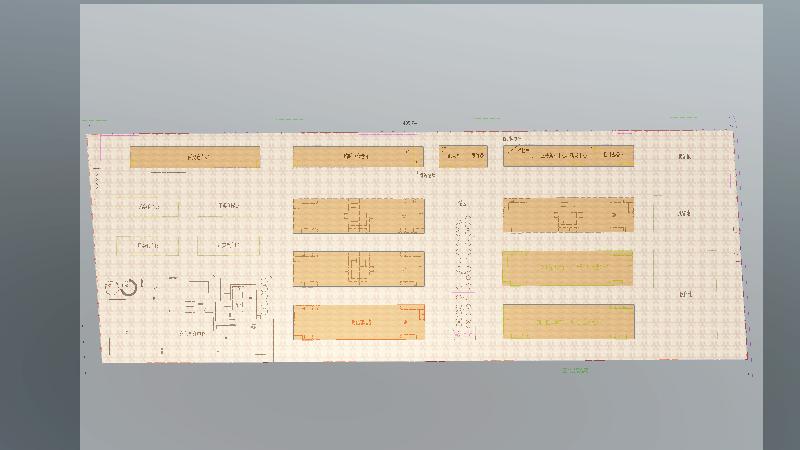Click the dimension label above the site's top edge
Viewport: 800px width, 450px height.
[409, 123]
